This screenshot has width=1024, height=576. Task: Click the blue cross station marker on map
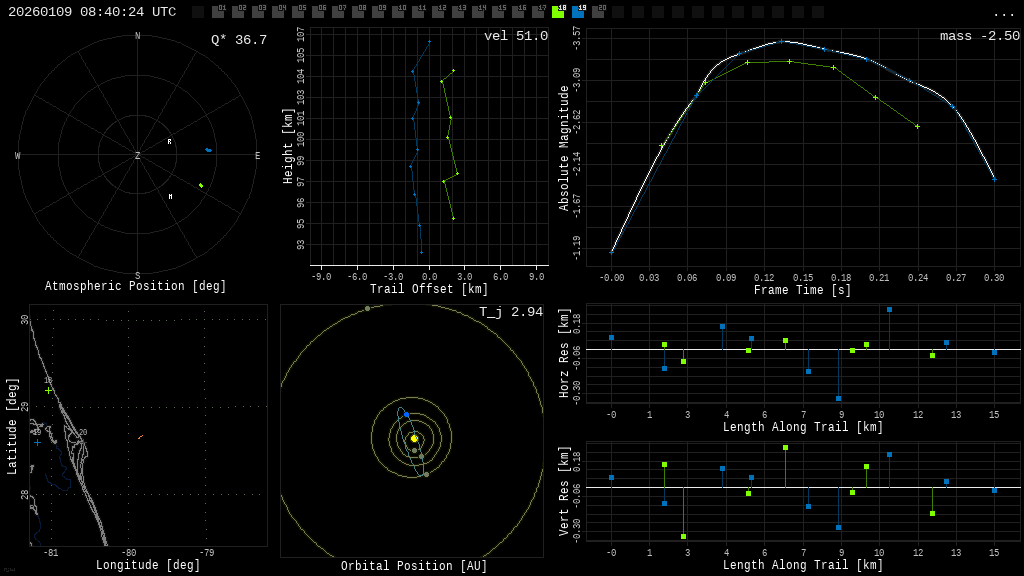[37, 442]
